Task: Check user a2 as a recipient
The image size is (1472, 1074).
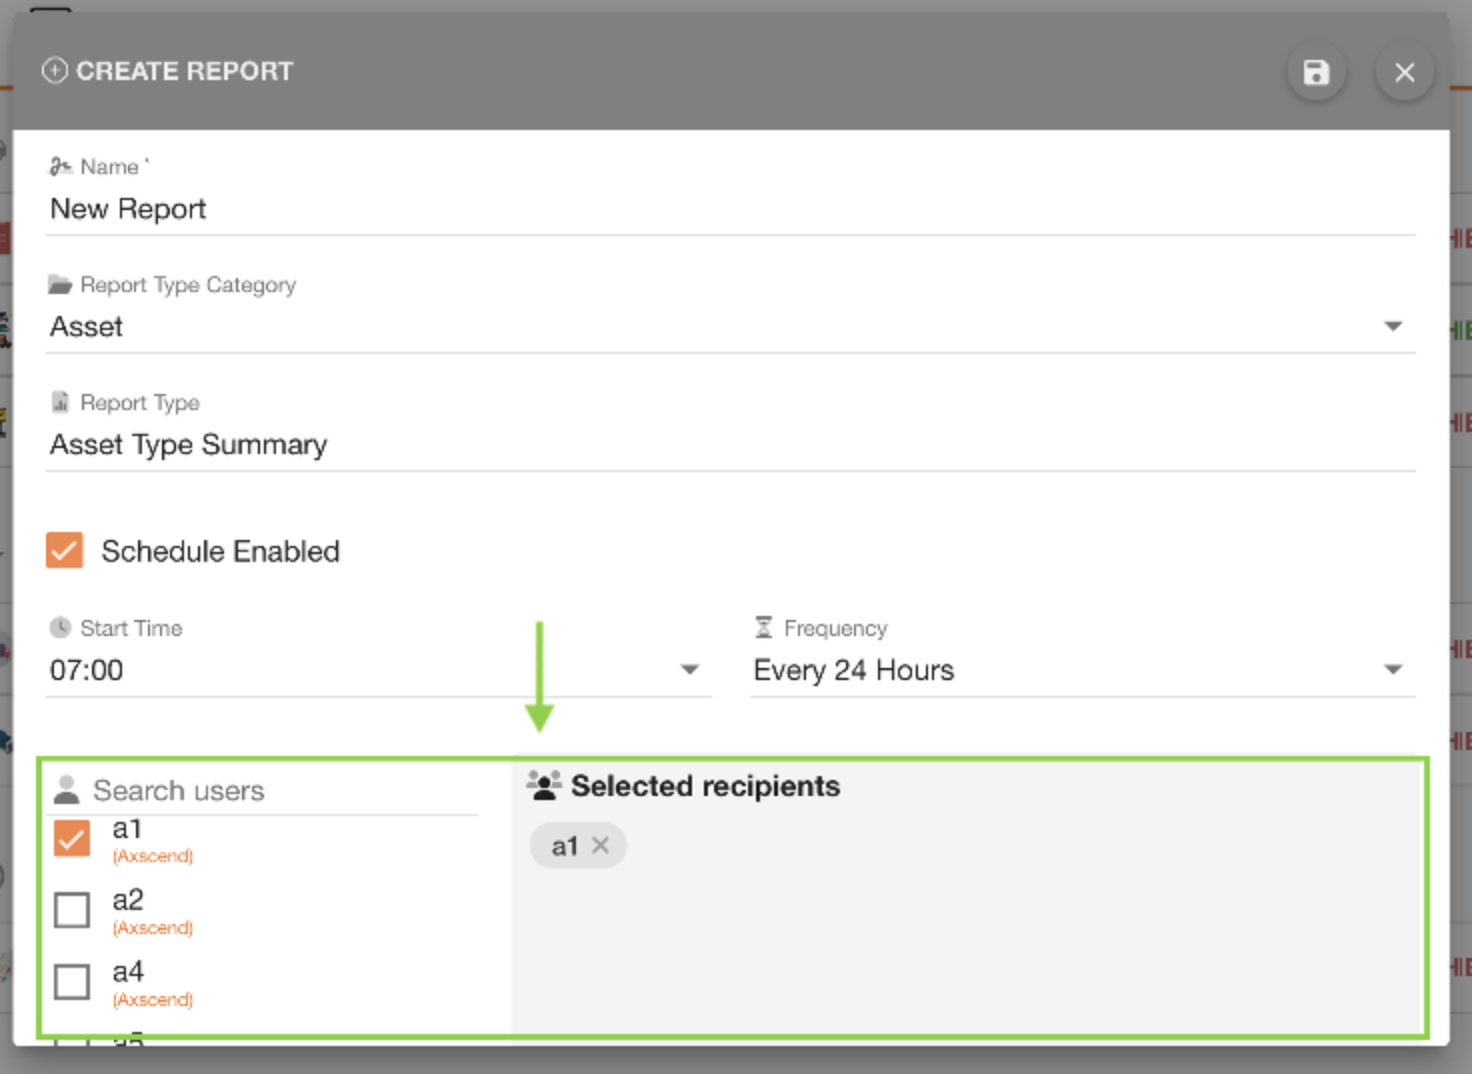Action: tap(71, 910)
